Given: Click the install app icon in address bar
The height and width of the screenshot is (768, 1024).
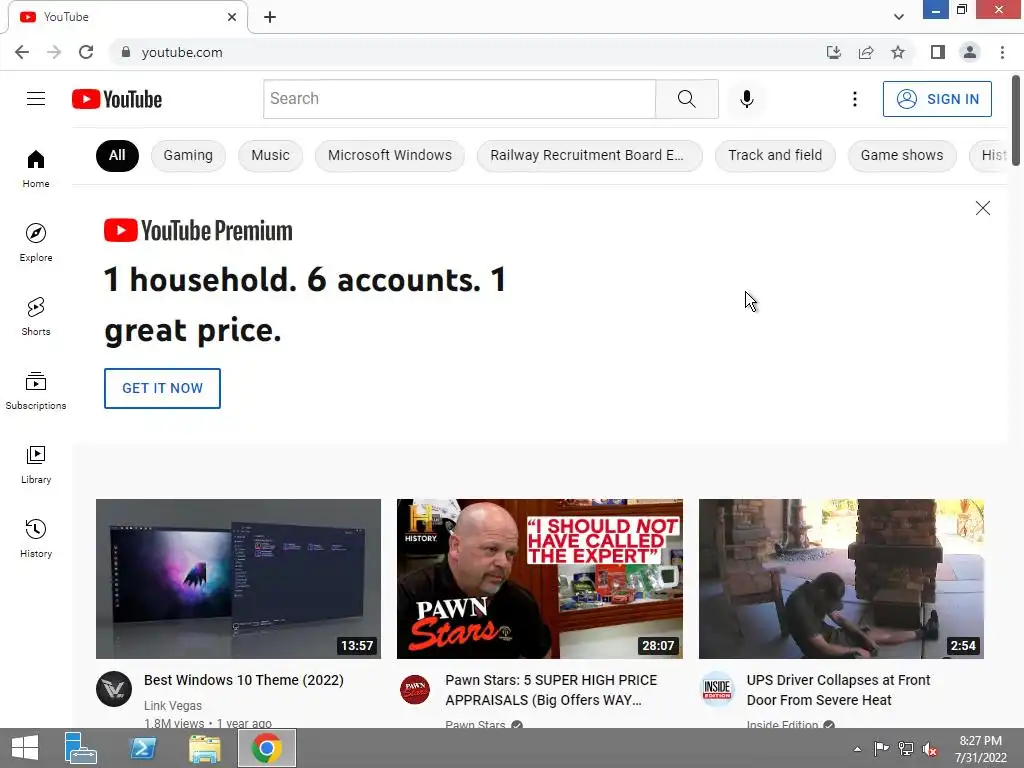Looking at the screenshot, I should point(833,52).
